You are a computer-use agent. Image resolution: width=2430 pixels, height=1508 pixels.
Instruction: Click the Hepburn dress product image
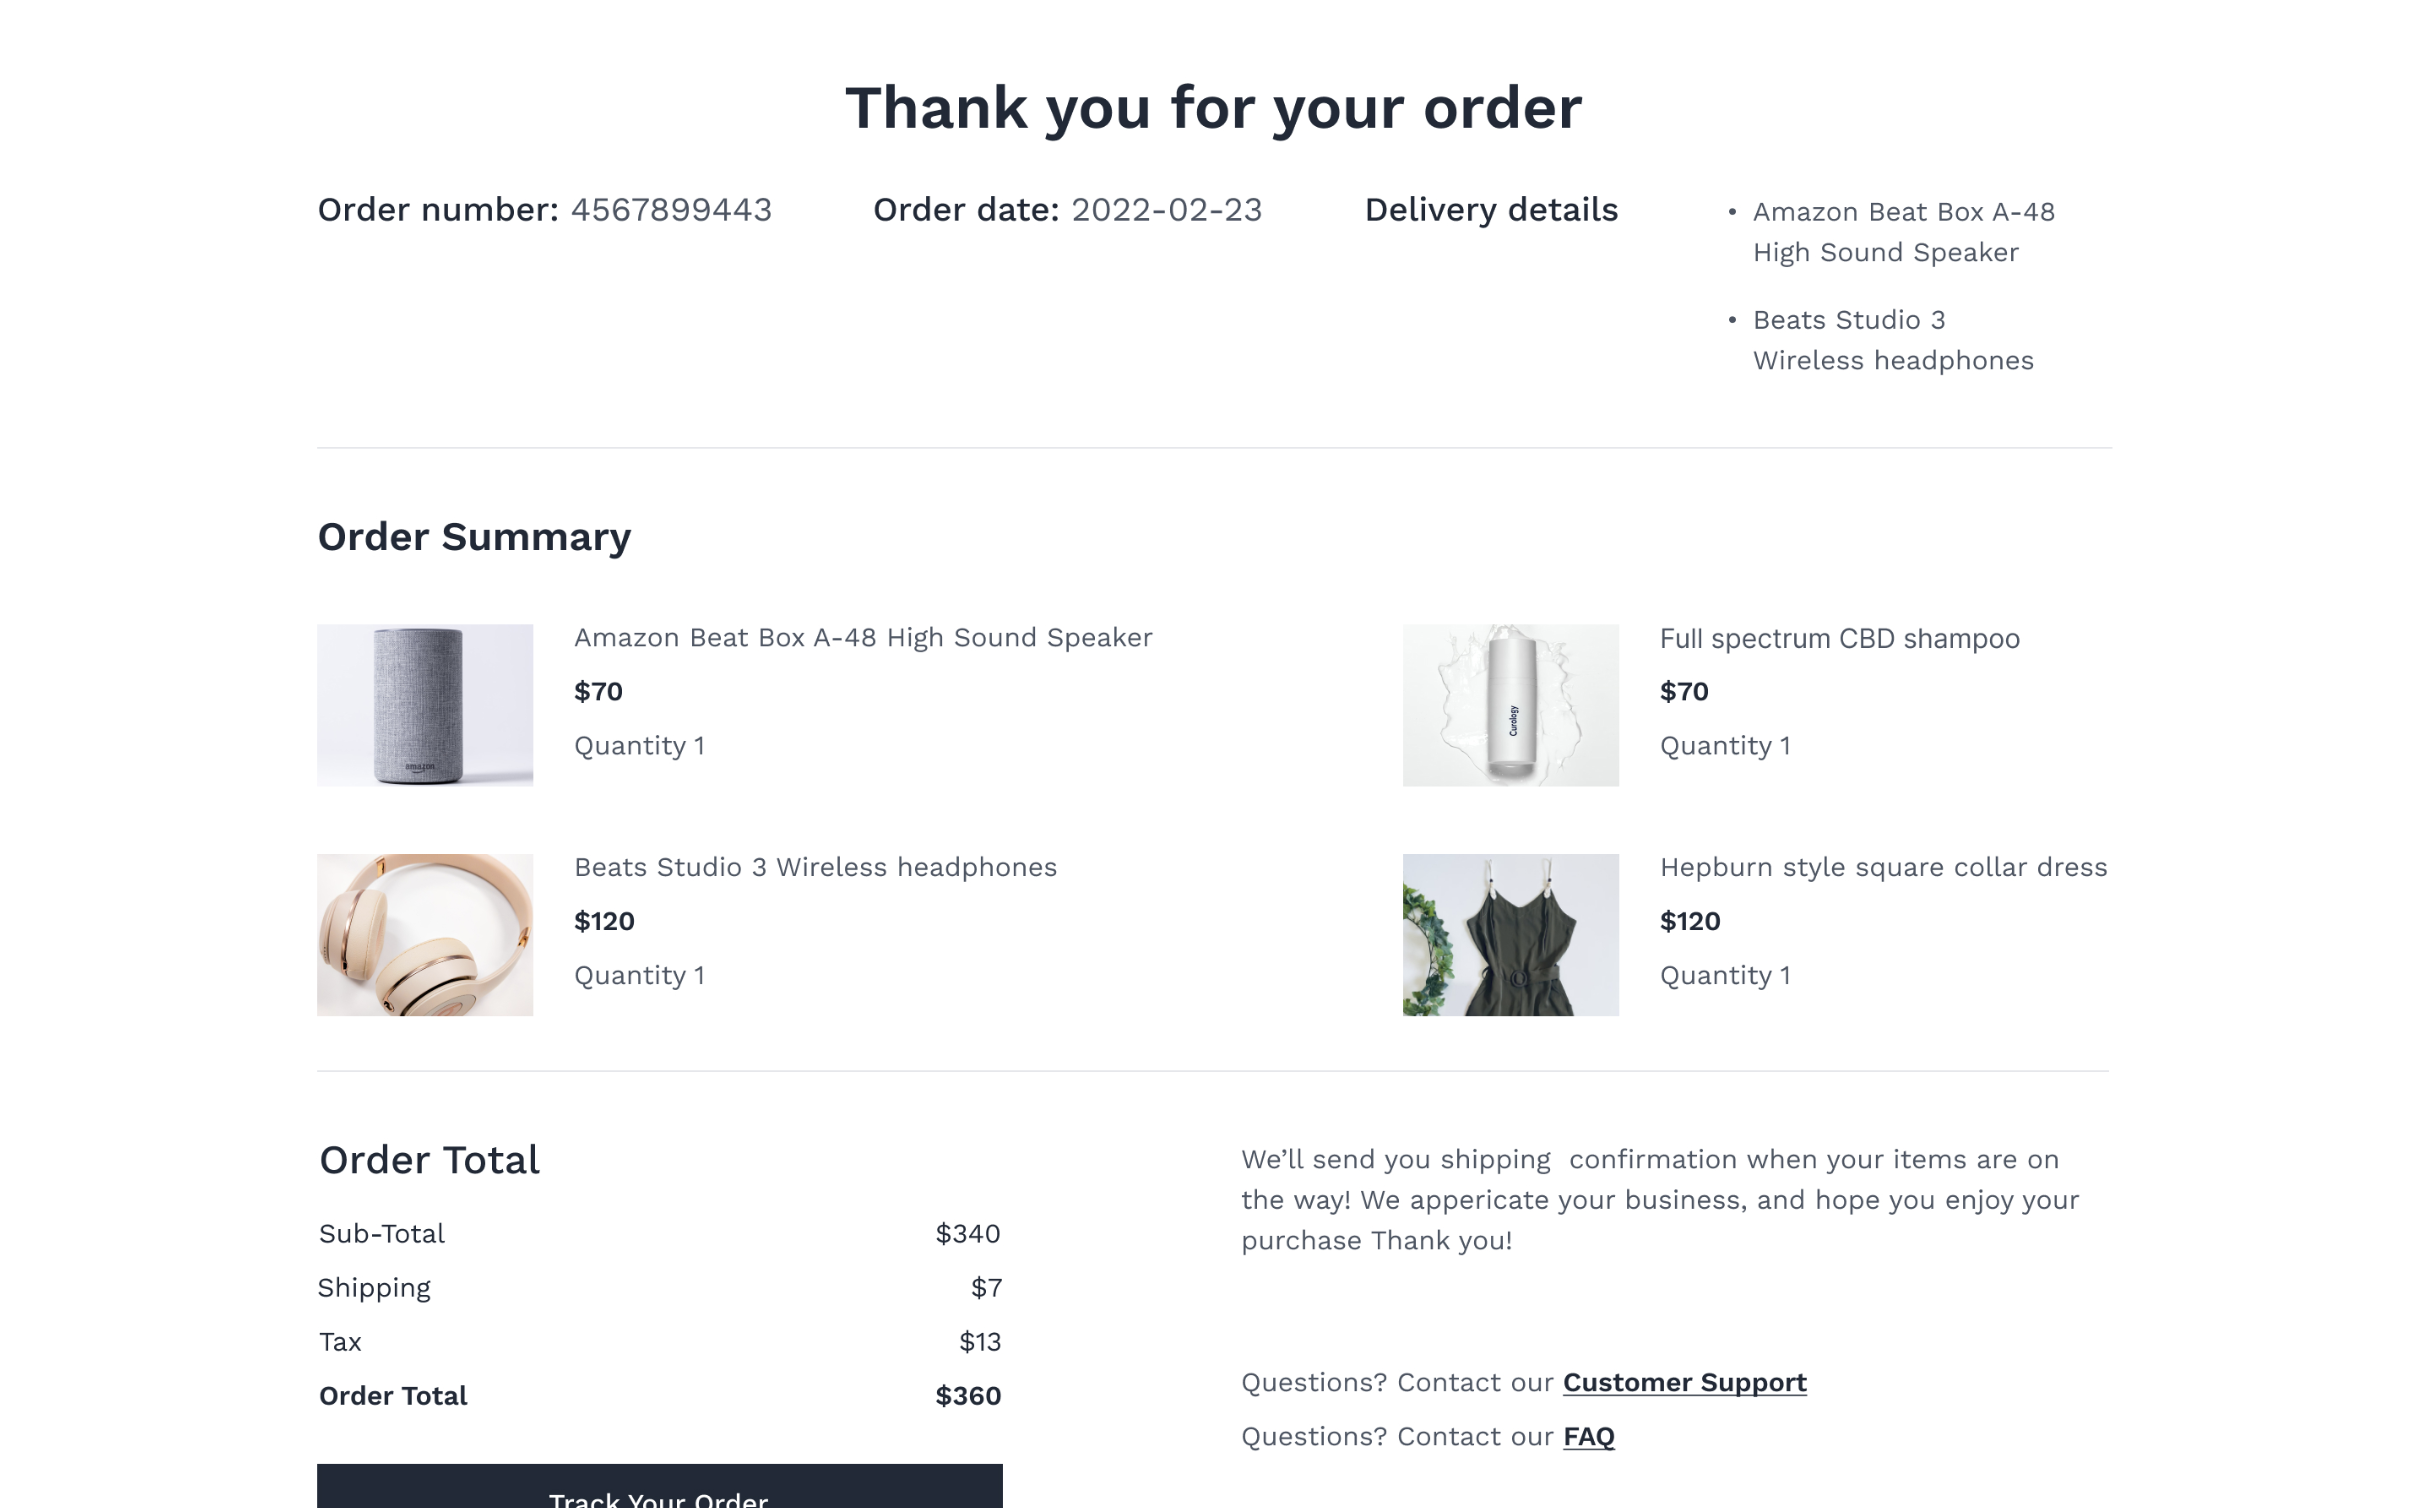(x=1510, y=934)
